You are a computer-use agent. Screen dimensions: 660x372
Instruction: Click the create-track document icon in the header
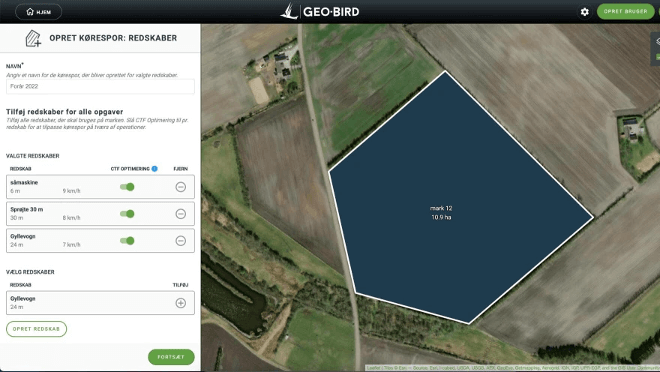coord(33,38)
